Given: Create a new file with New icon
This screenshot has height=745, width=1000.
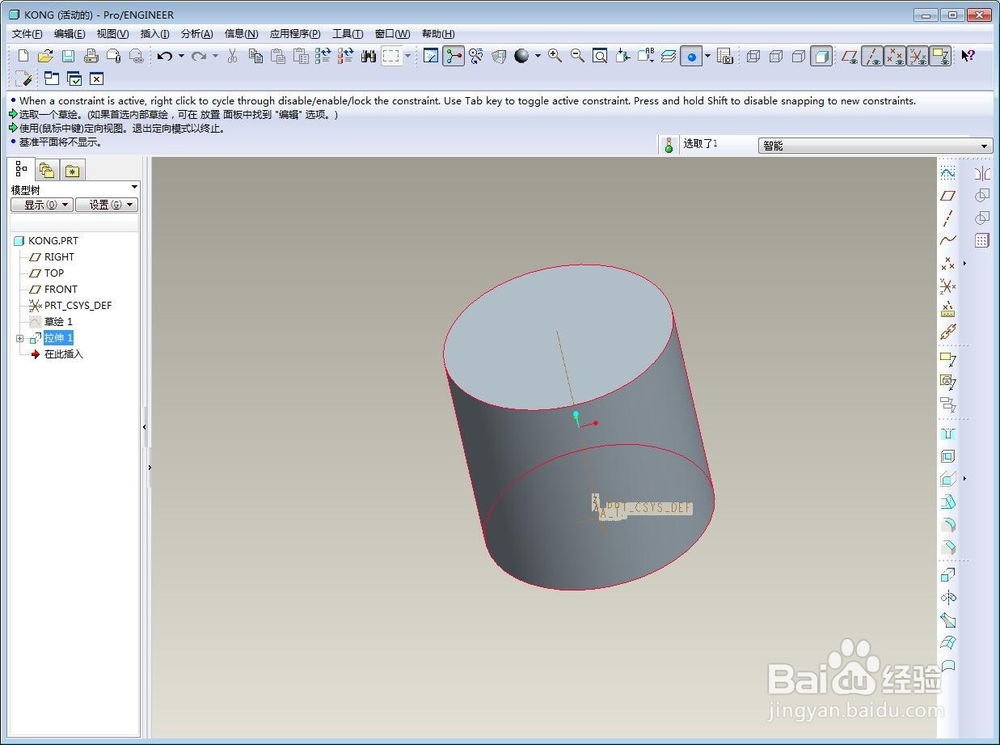Looking at the screenshot, I should (x=23, y=56).
